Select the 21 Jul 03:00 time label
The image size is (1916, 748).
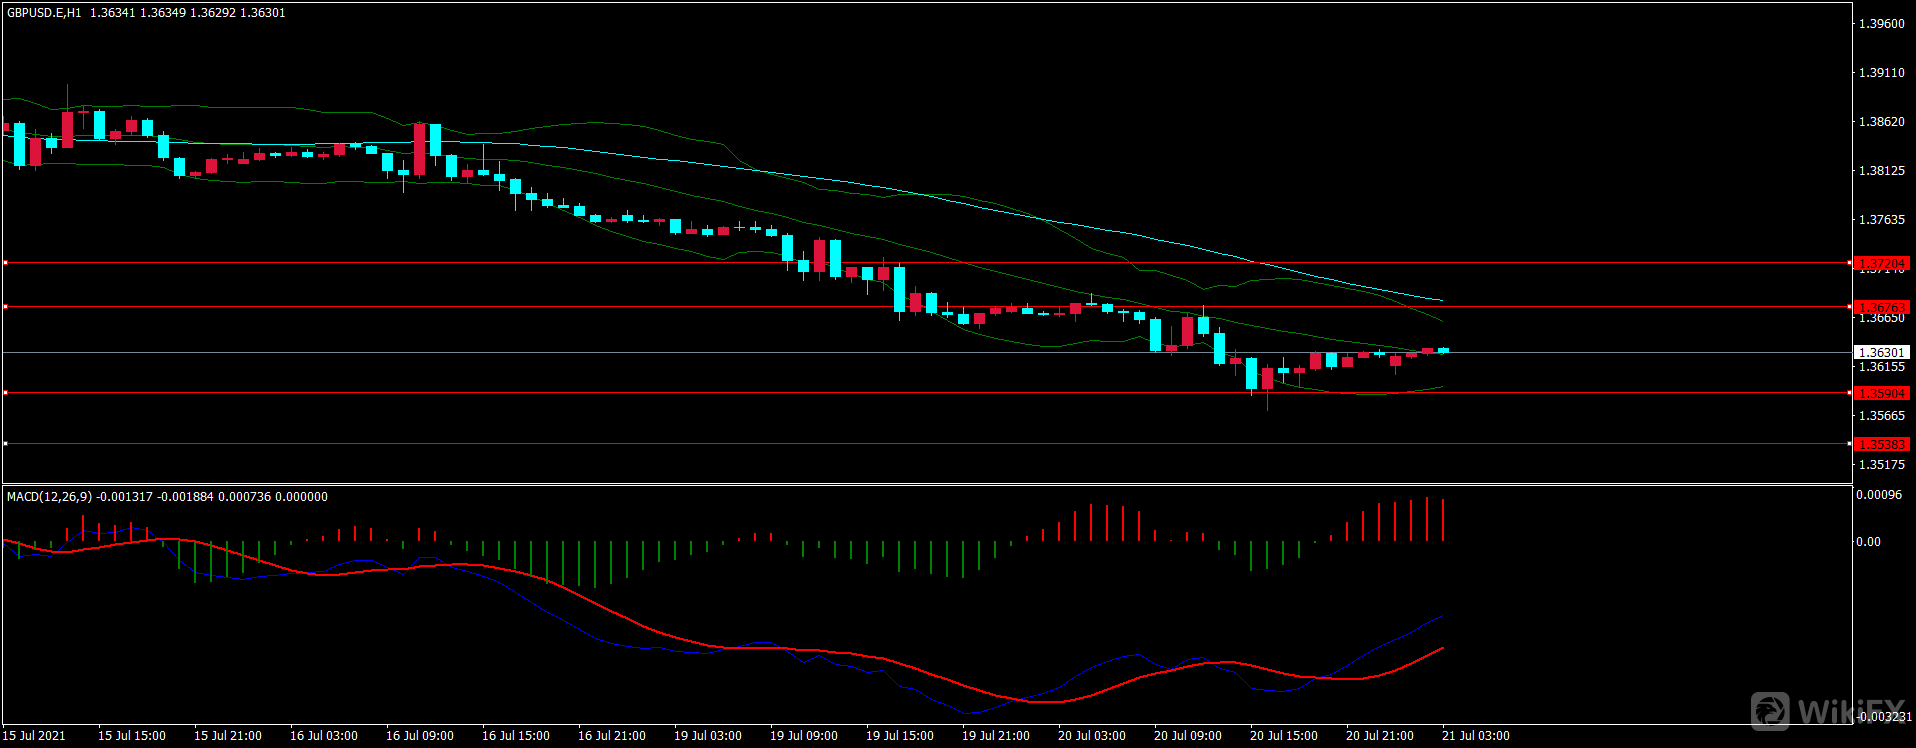coord(1476,736)
